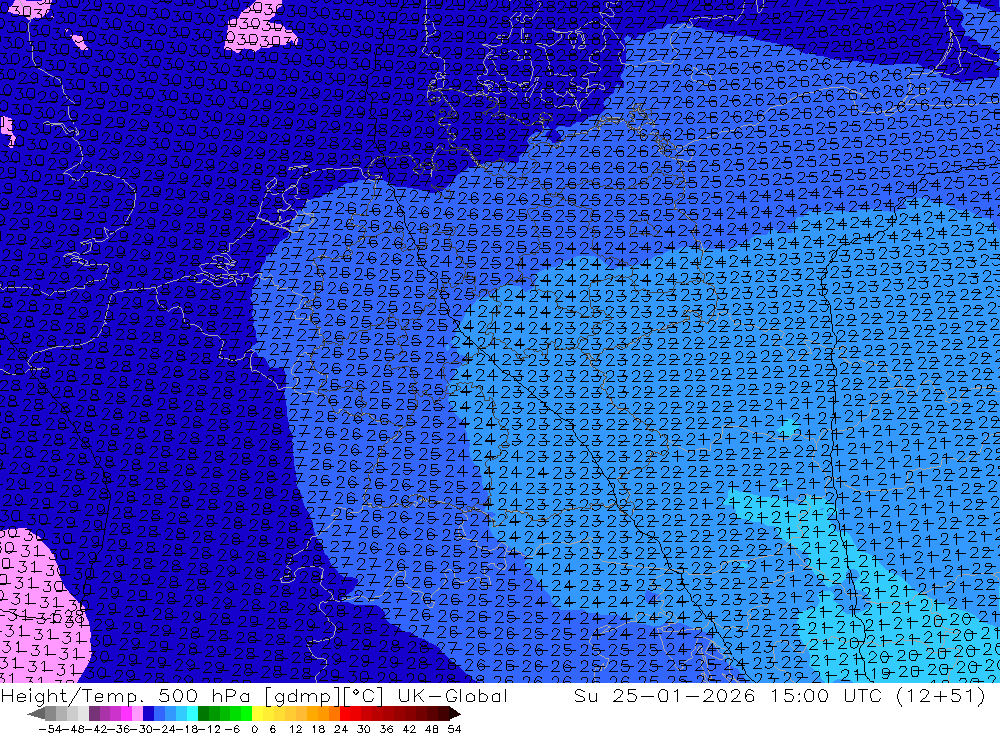
Task: Pick the brightest green swatch near -6
Action: point(246,714)
